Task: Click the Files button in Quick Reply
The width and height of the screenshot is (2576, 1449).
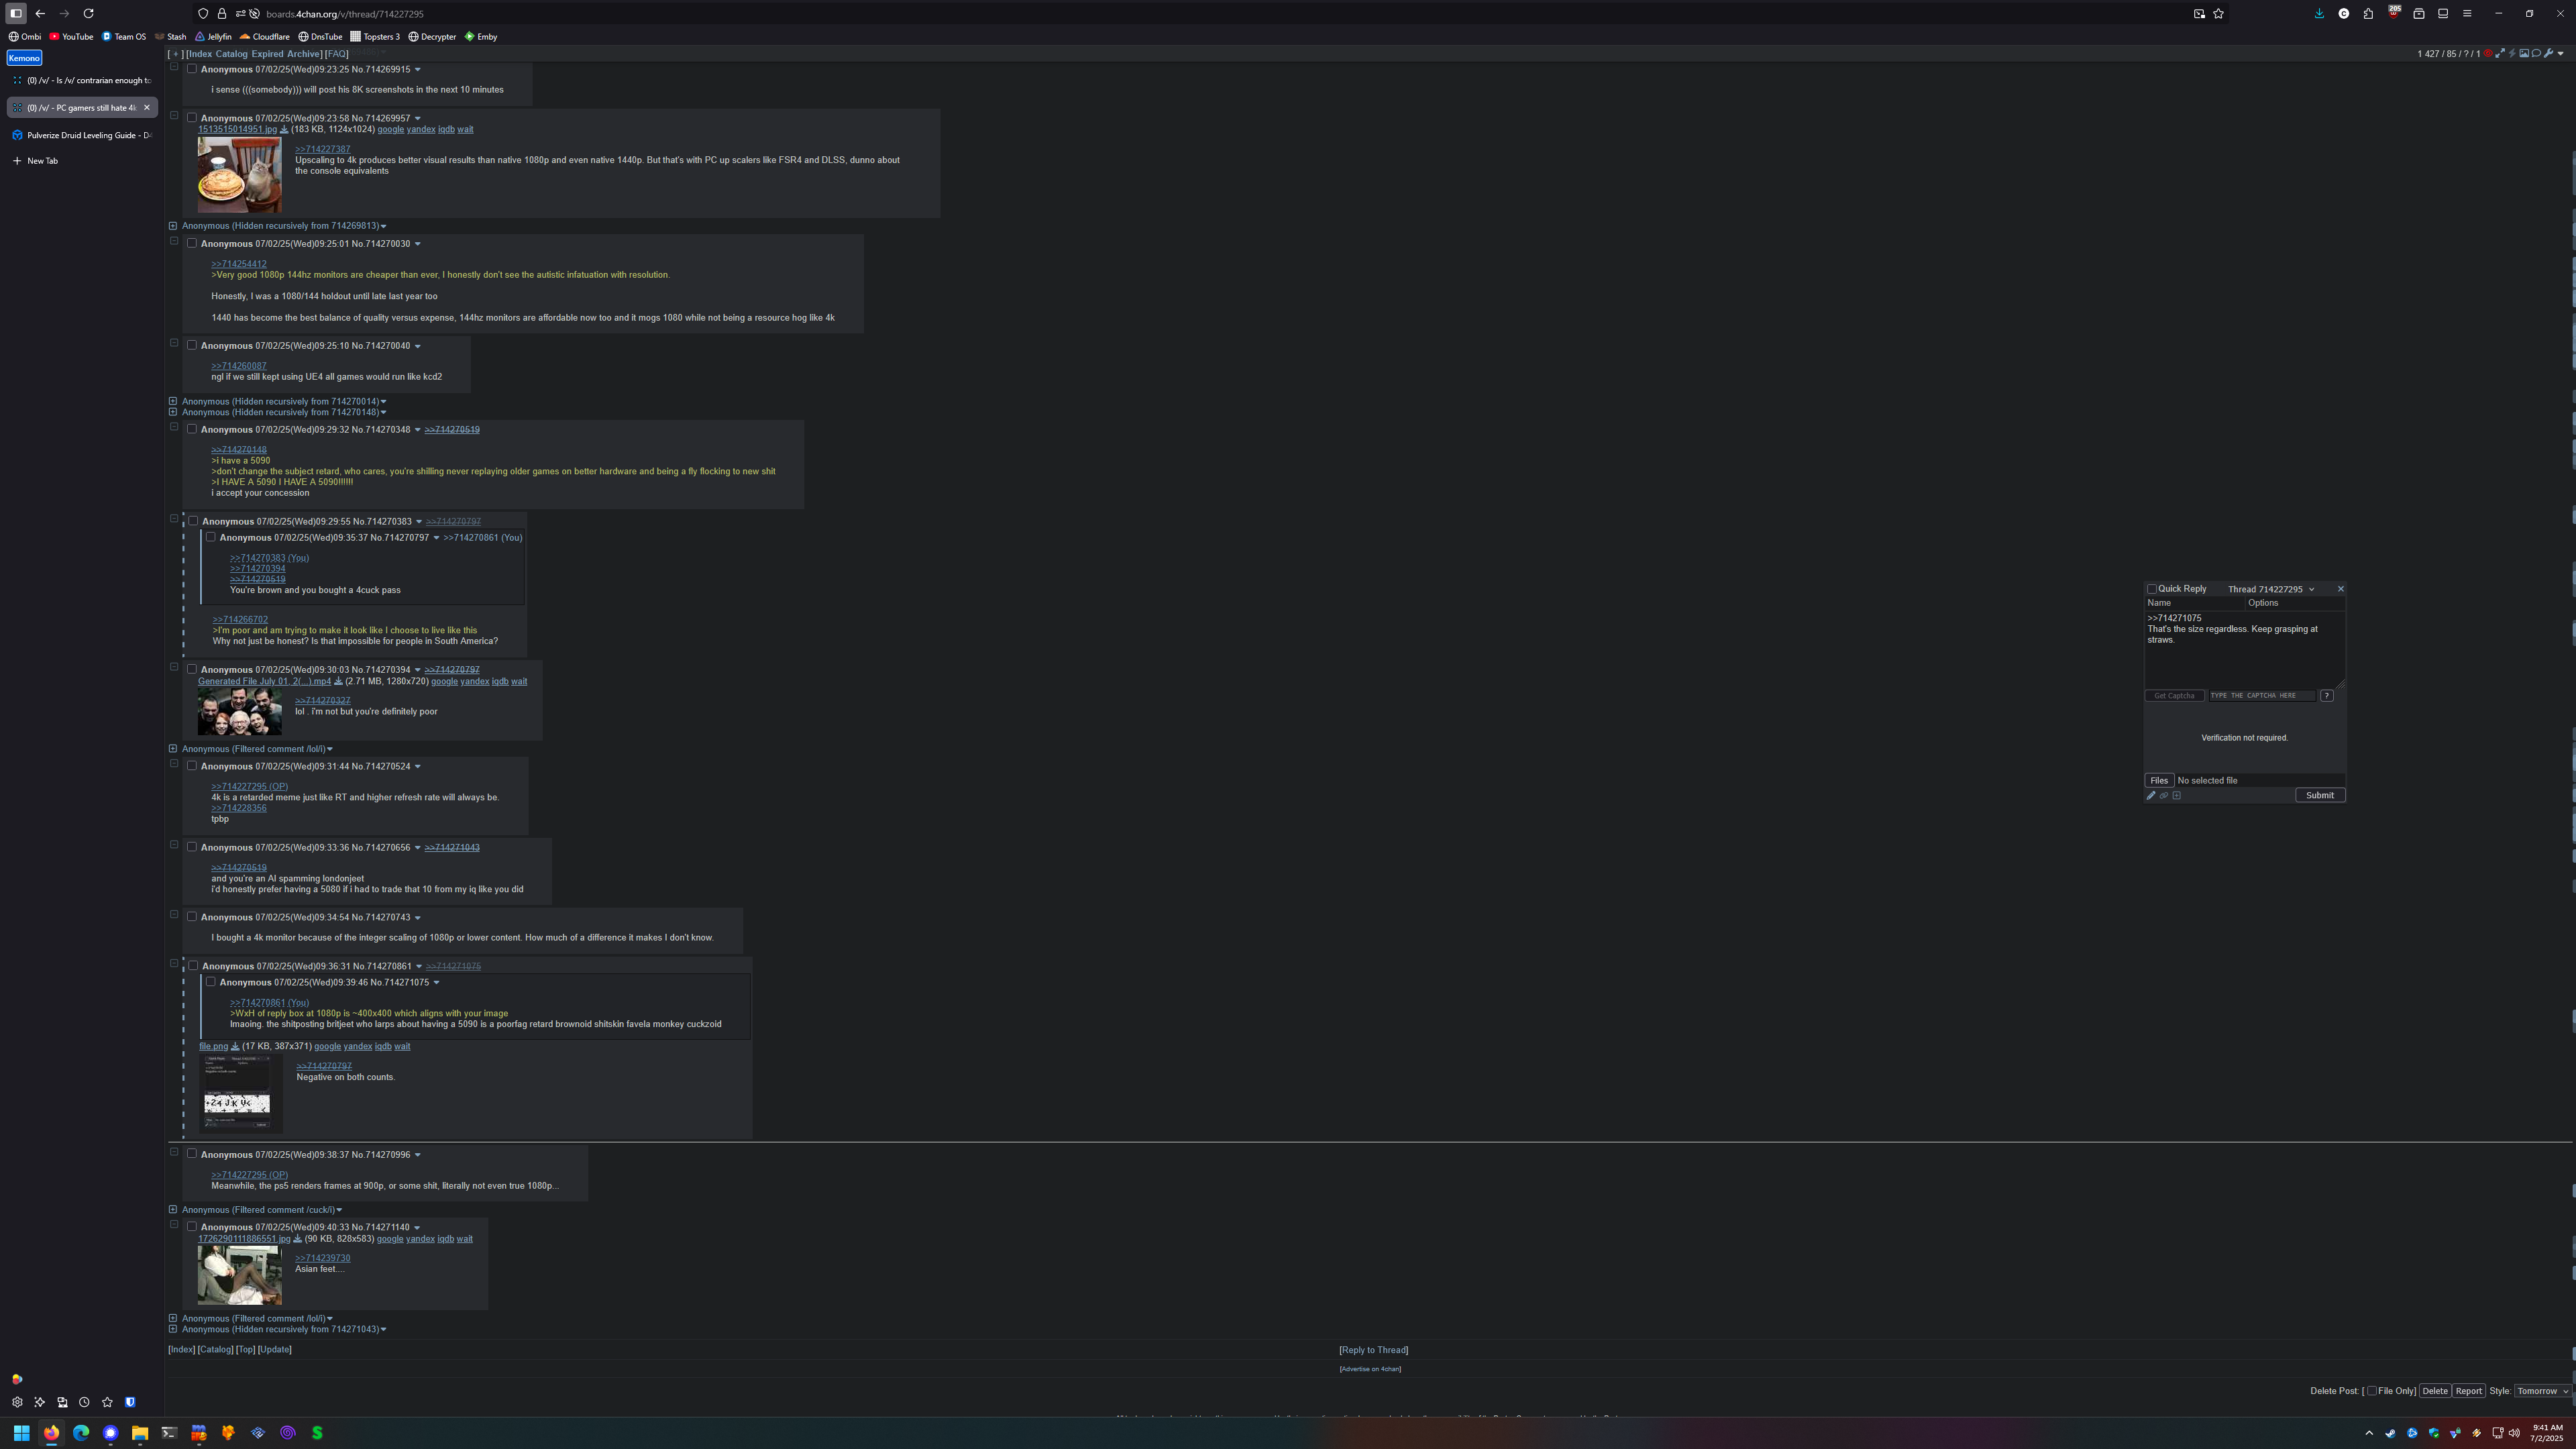Action: [2159, 781]
